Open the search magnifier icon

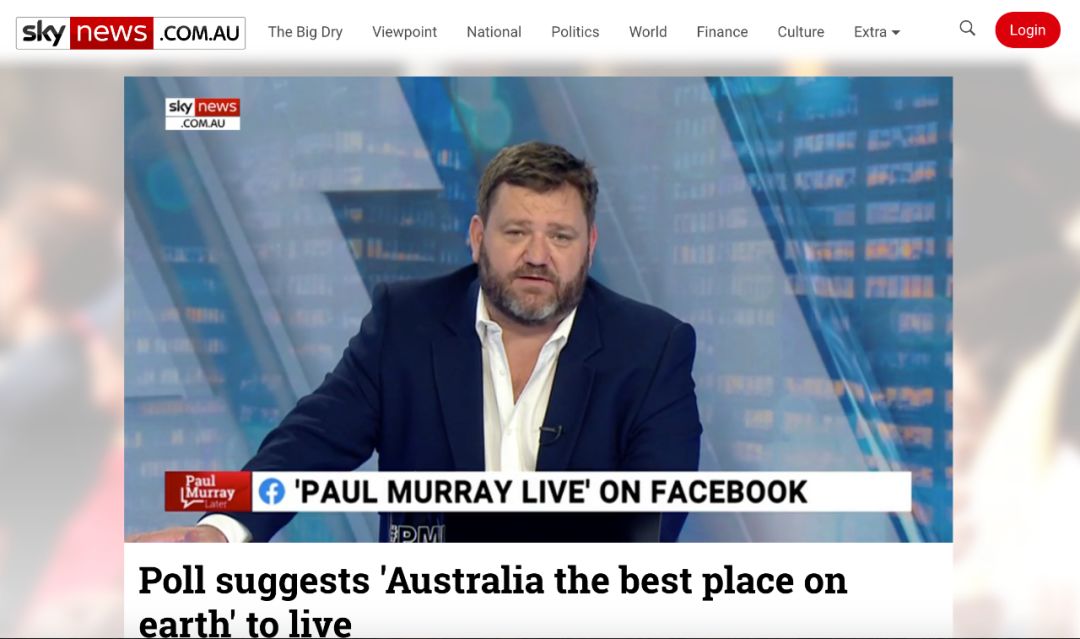[x=967, y=28]
